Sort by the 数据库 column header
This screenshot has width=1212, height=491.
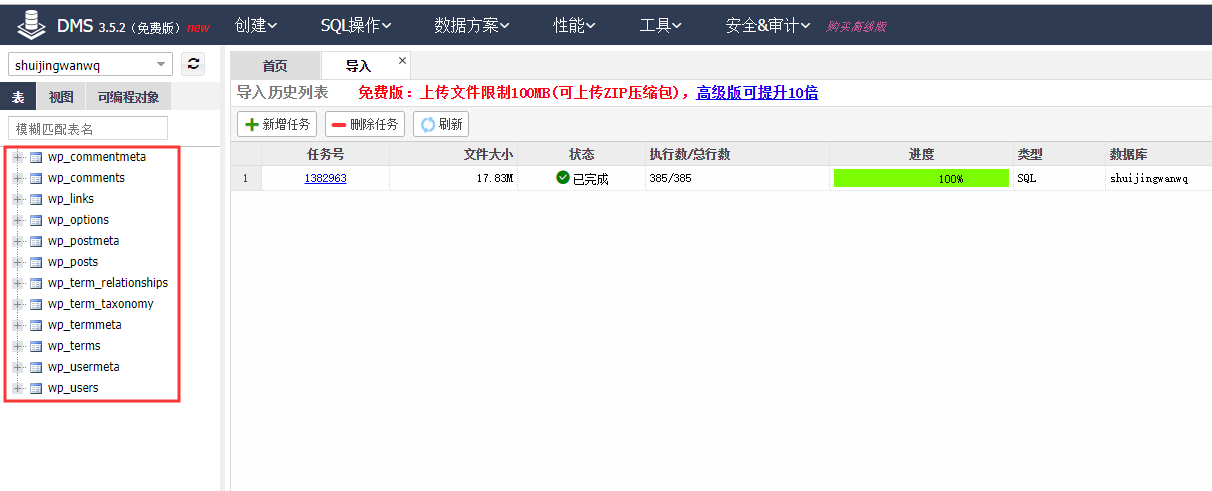click(1158, 154)
